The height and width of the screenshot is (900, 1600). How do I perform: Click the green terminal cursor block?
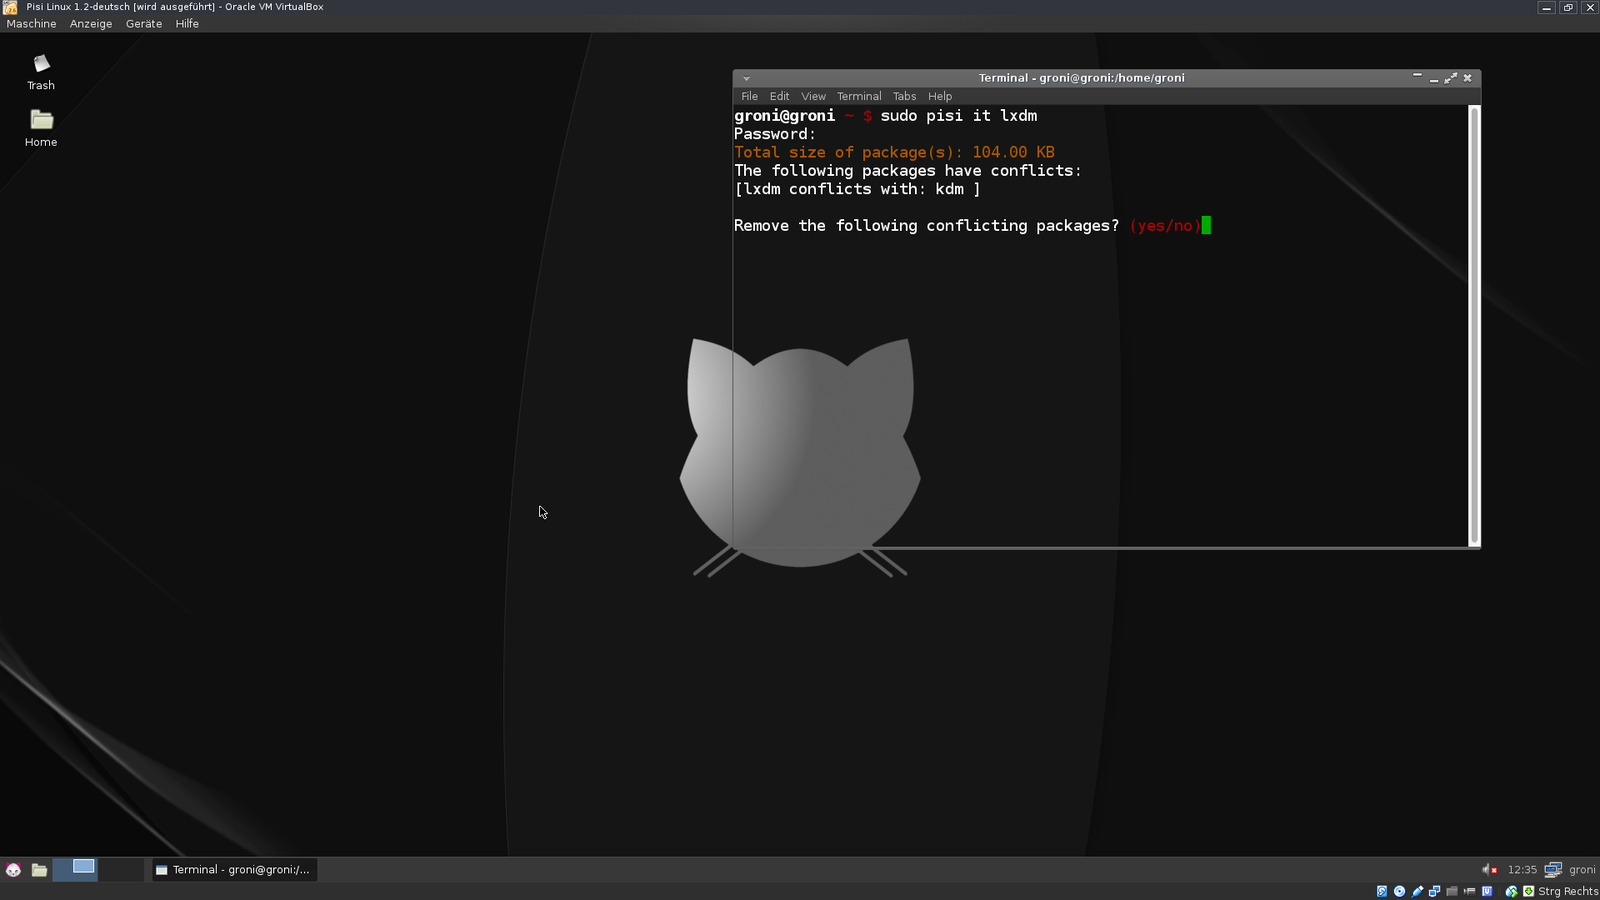click(1206, 225)
